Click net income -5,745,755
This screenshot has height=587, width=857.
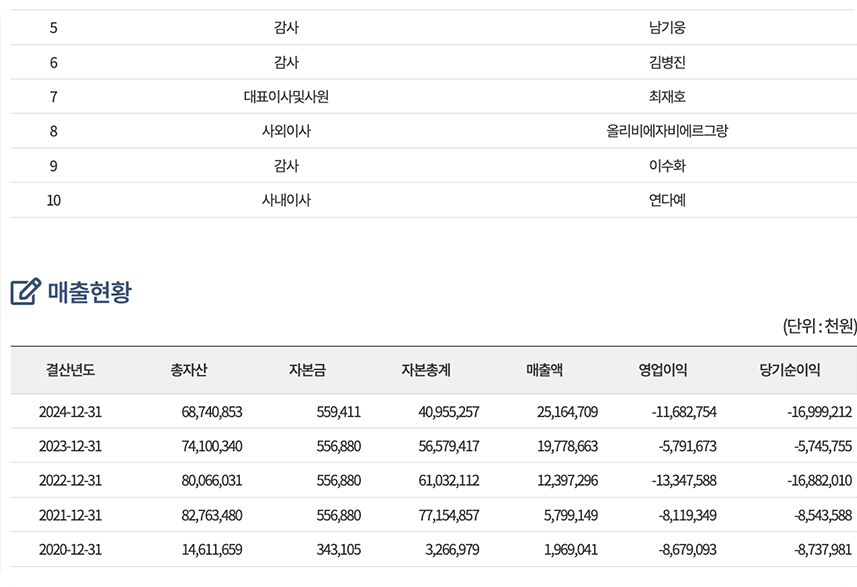823,446
